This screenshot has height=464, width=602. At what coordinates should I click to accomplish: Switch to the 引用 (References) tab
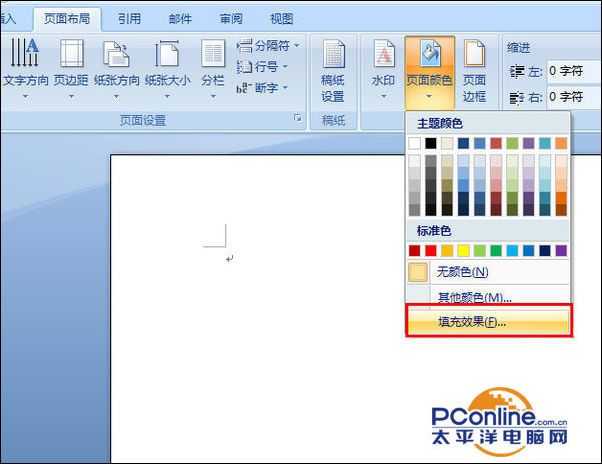(x=129, y=18)
